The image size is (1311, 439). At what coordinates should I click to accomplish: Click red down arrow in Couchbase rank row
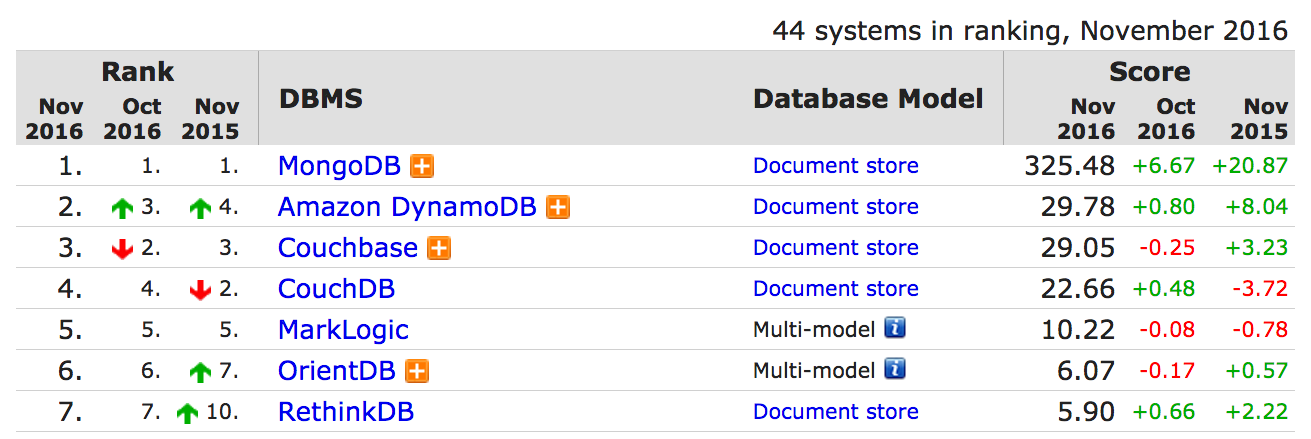pos(123,250)
